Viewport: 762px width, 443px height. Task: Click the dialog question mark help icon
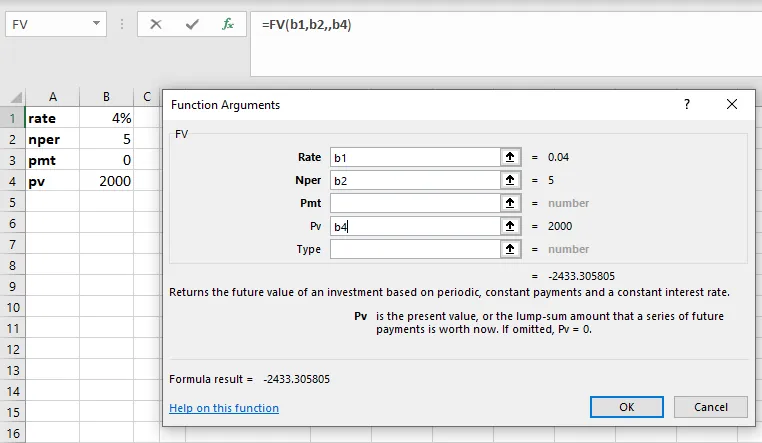click(686, 104)
